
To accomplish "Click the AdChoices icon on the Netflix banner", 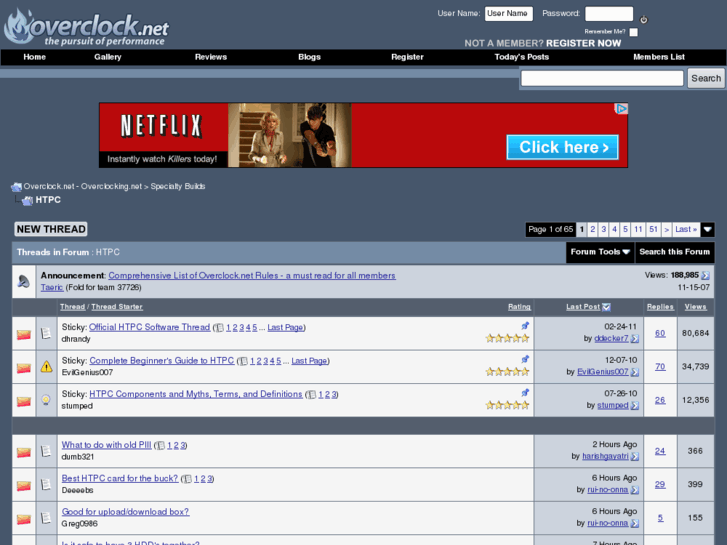I will (x=621, y=109).
